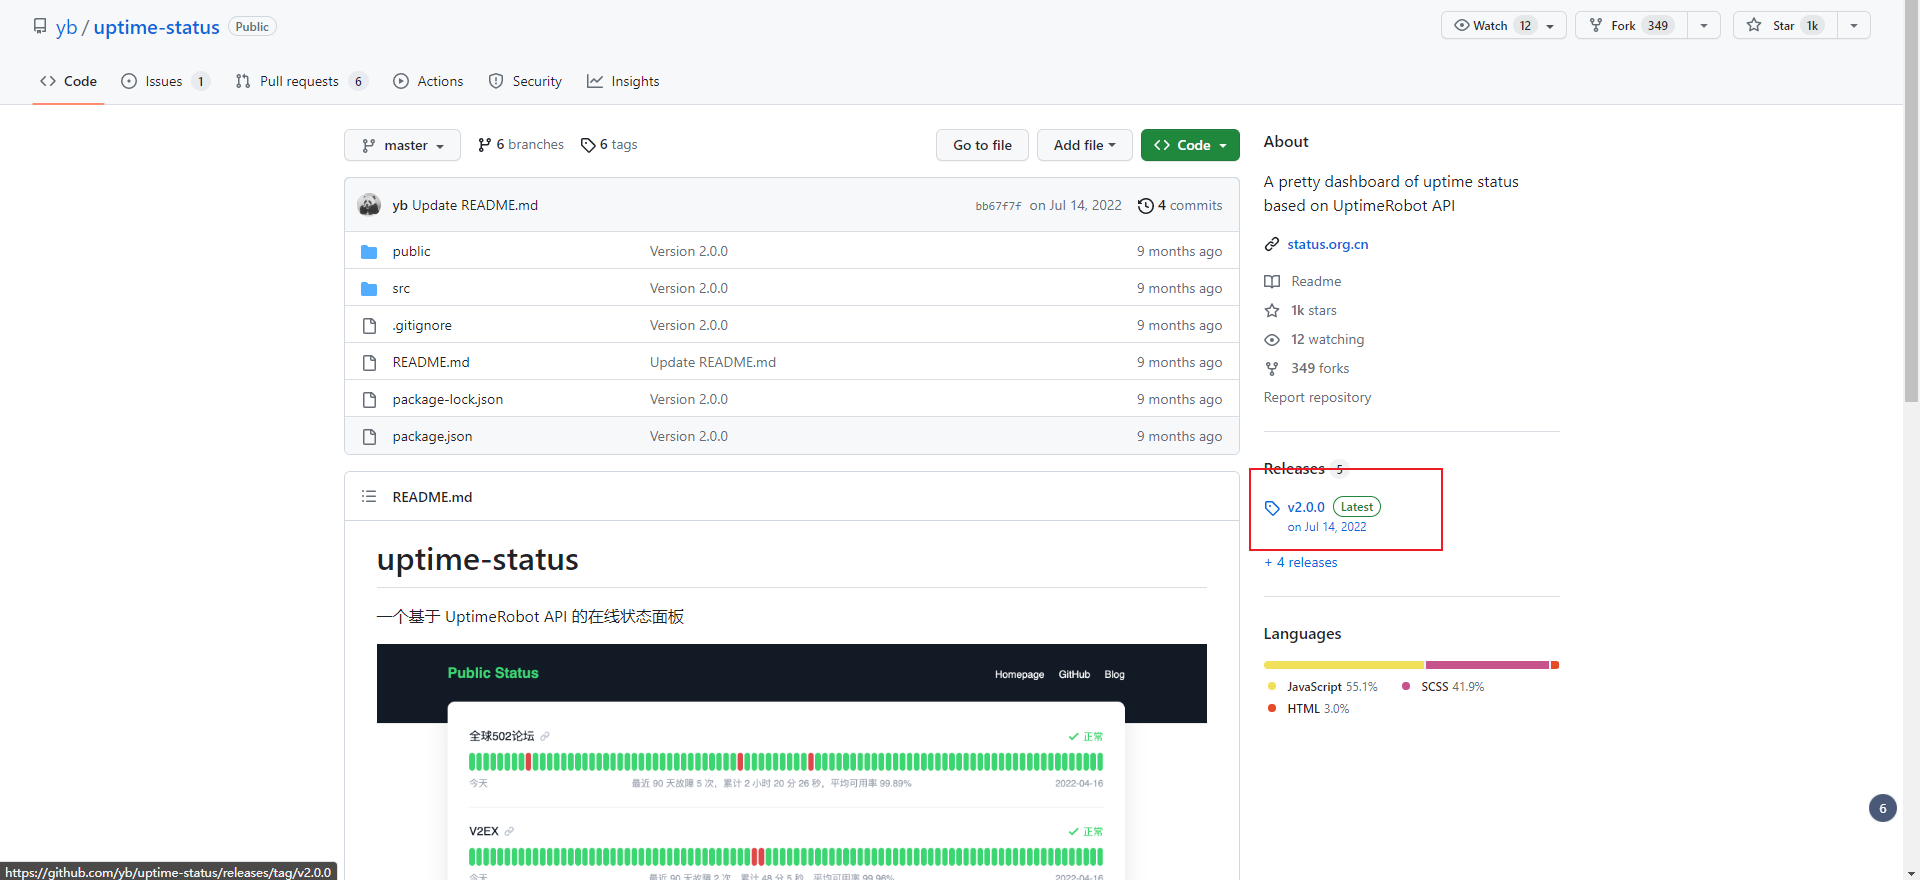Viewport: 1920px width, 880px height.
Task: Go to the Actions tab
Action: pyautogui.click(x=428, y=81)
